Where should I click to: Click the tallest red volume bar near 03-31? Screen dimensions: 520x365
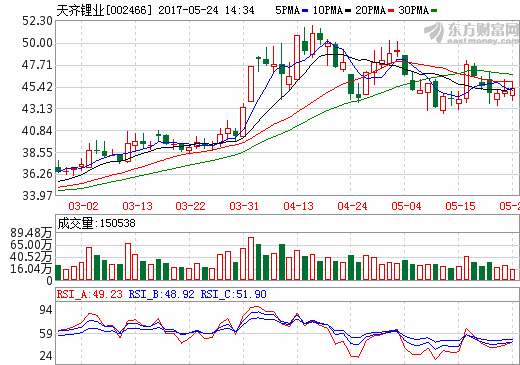coord(251,259)
